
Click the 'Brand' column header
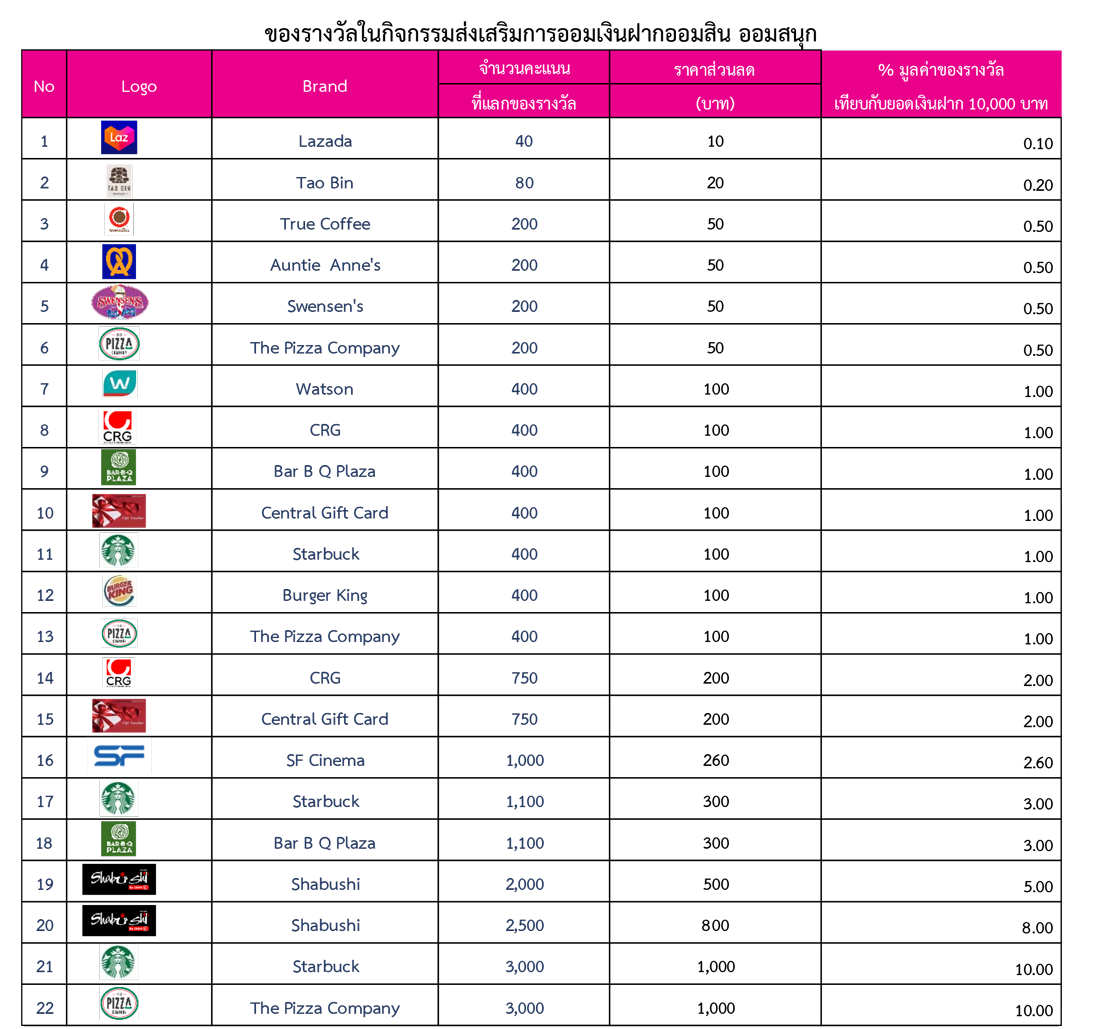325,86
